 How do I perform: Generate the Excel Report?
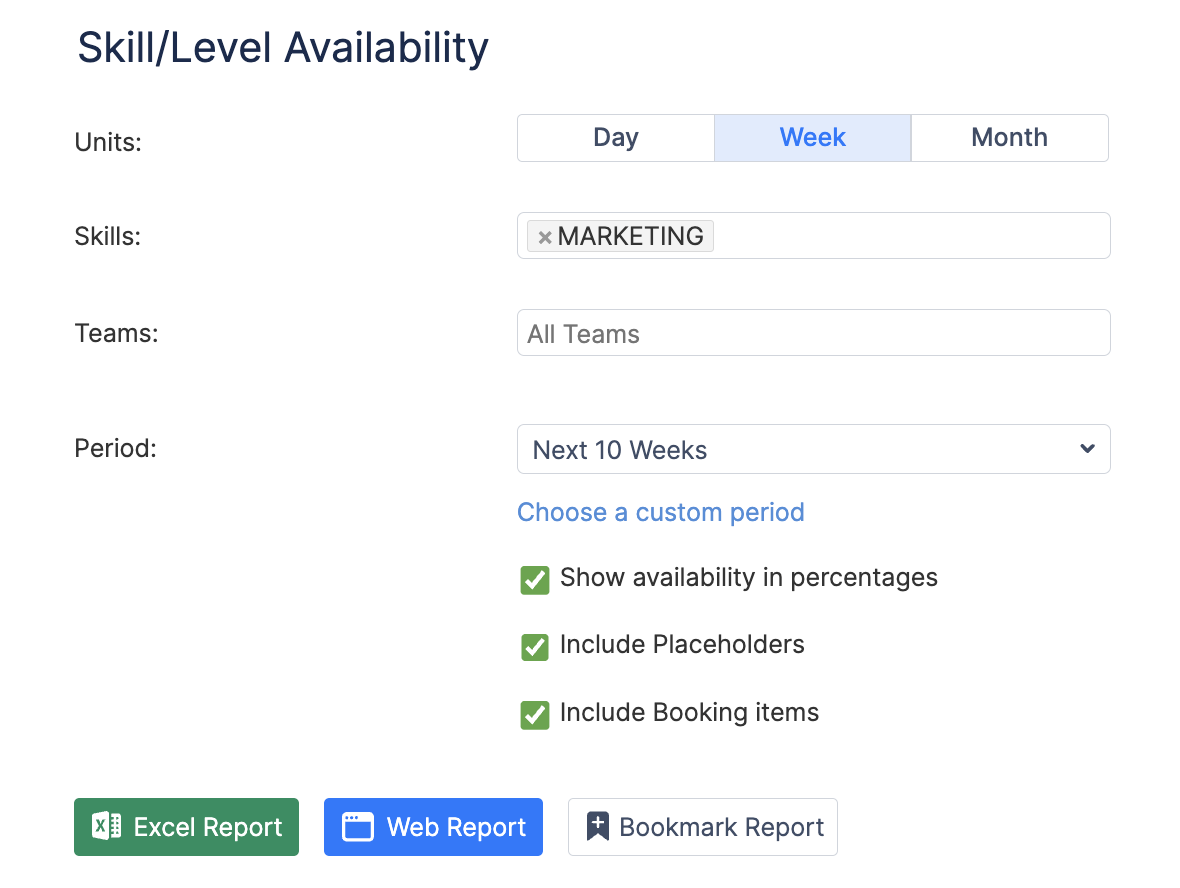tap(186, 827)
